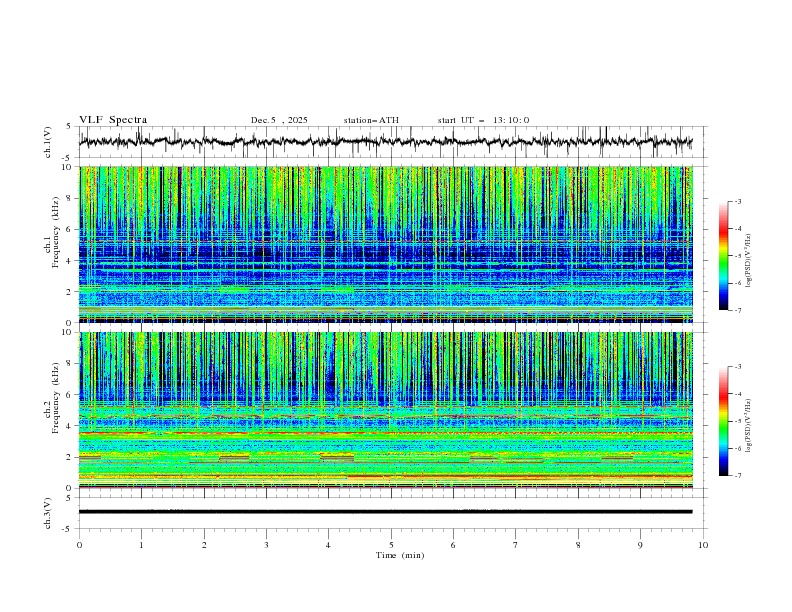The image size is (792, 612).
Task: Click the "10" tick on the time axis
Action: 703,545
